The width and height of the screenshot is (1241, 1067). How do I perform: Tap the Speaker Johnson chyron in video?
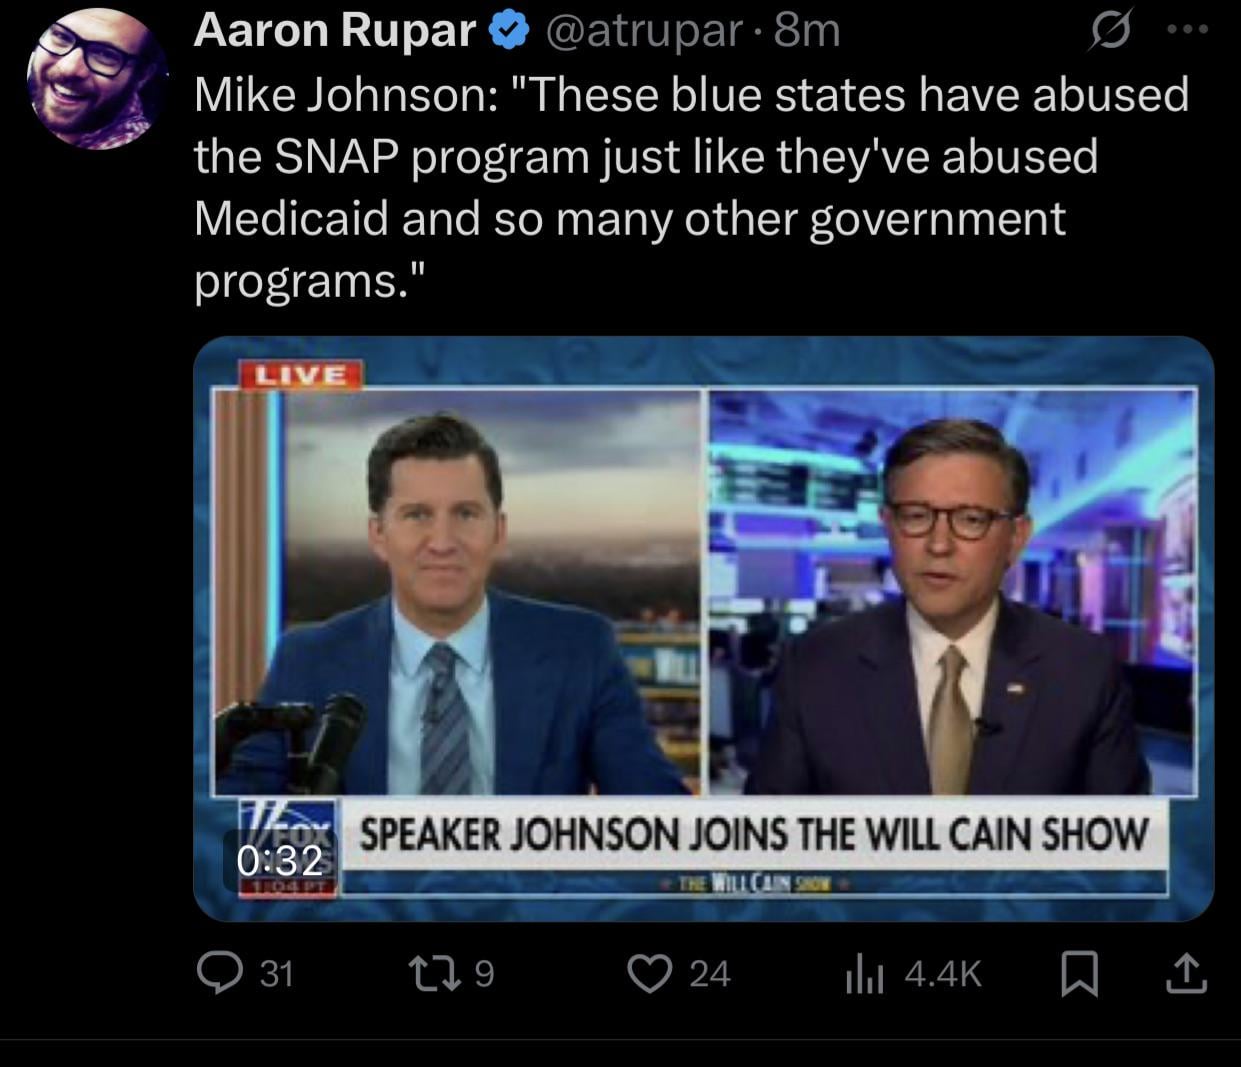(752, 833)
